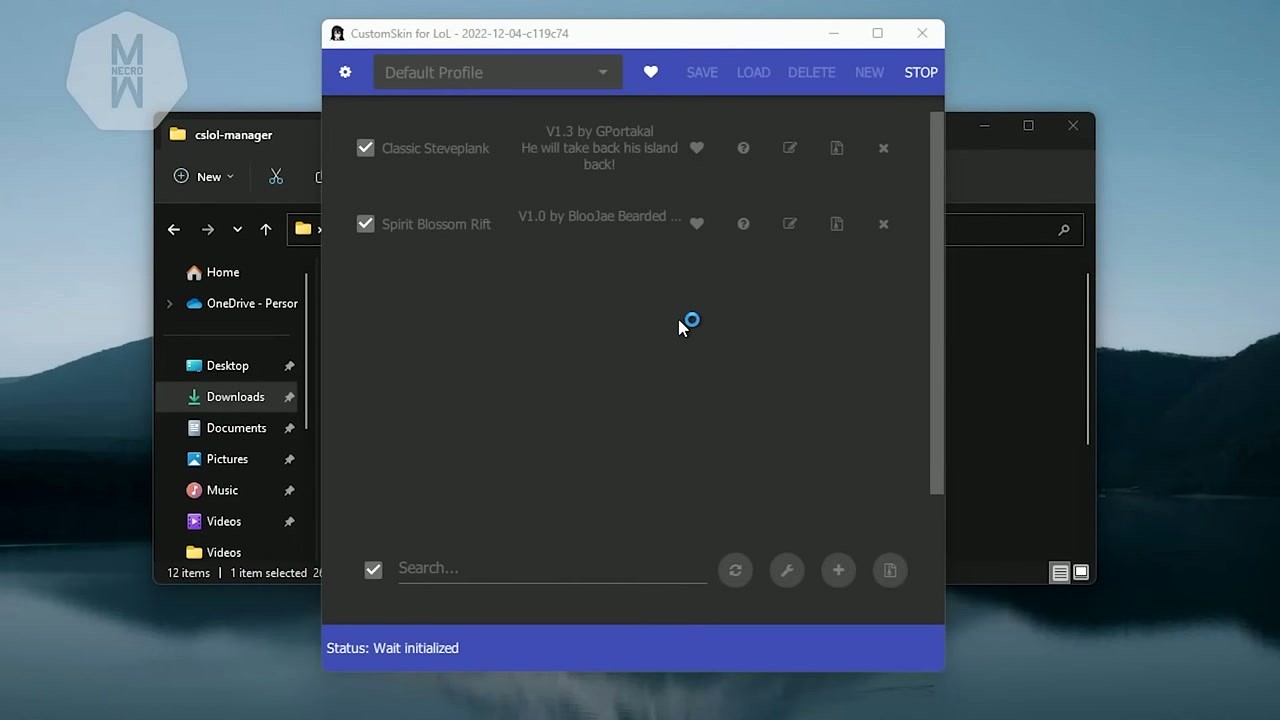This screenshot has height=720, width=1280.
Task: Select Documents in File Explorer sidebar
Action: (x=227, y=428)
